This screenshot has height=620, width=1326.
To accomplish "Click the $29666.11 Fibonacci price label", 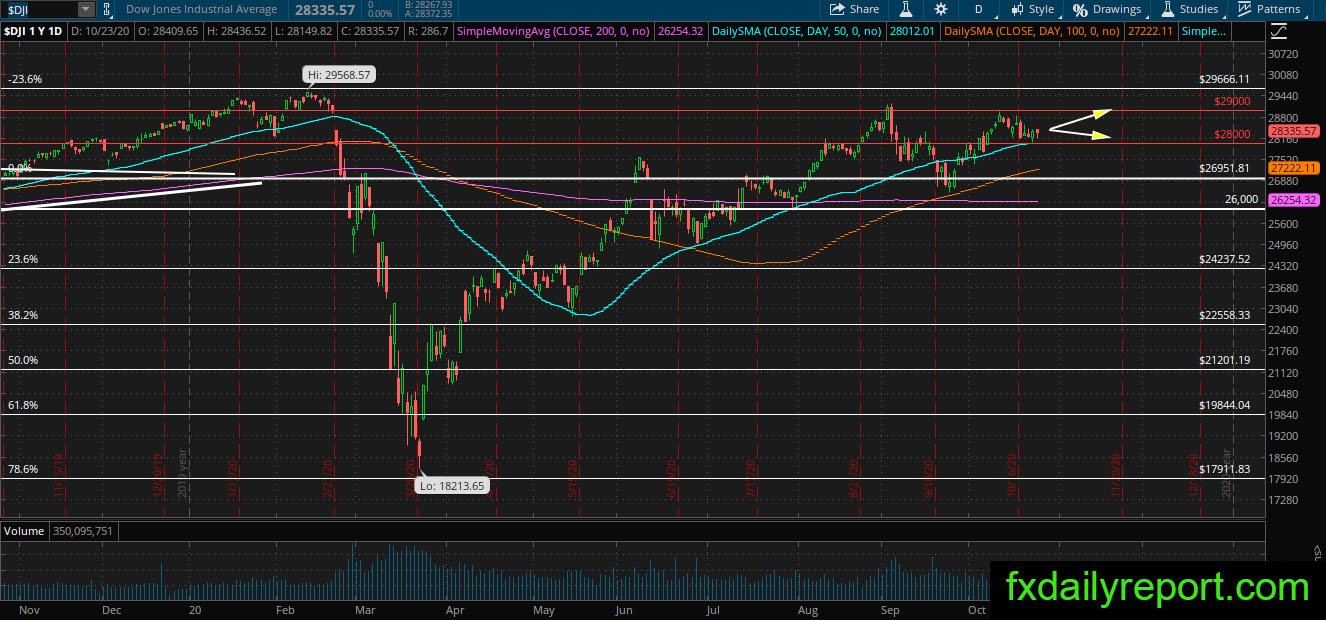I will click(x=1225, y=79).
